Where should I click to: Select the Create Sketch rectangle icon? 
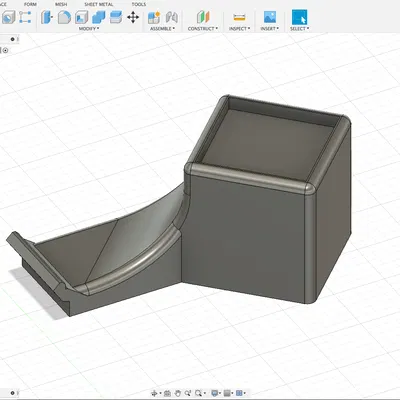click(25, 17)
